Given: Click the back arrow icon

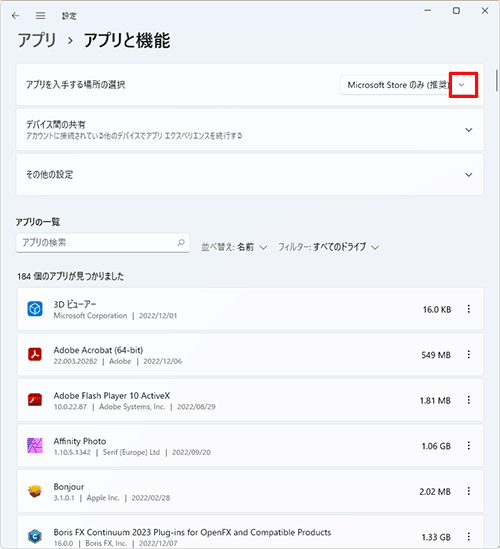Looking at the screenshot, I should pos(15,16).
